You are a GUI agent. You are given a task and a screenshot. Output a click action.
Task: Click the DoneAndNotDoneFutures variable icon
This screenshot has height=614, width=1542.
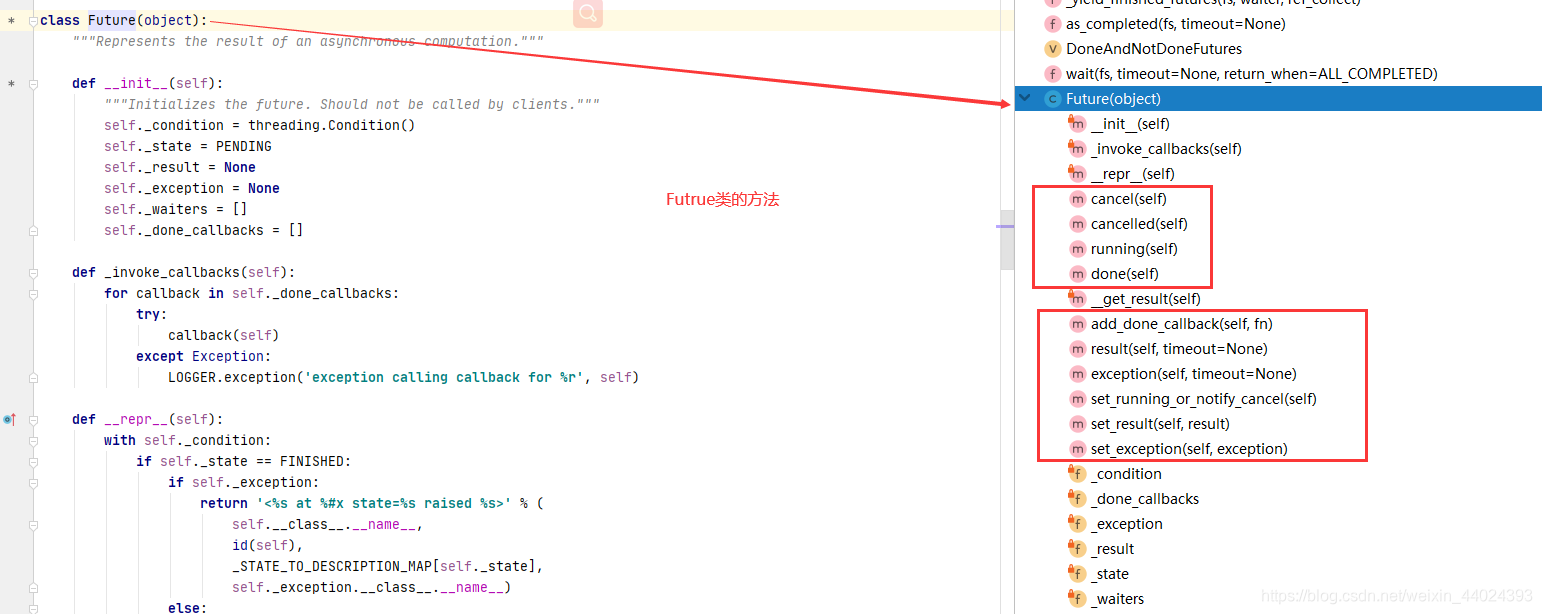[x=1052, y=49]
